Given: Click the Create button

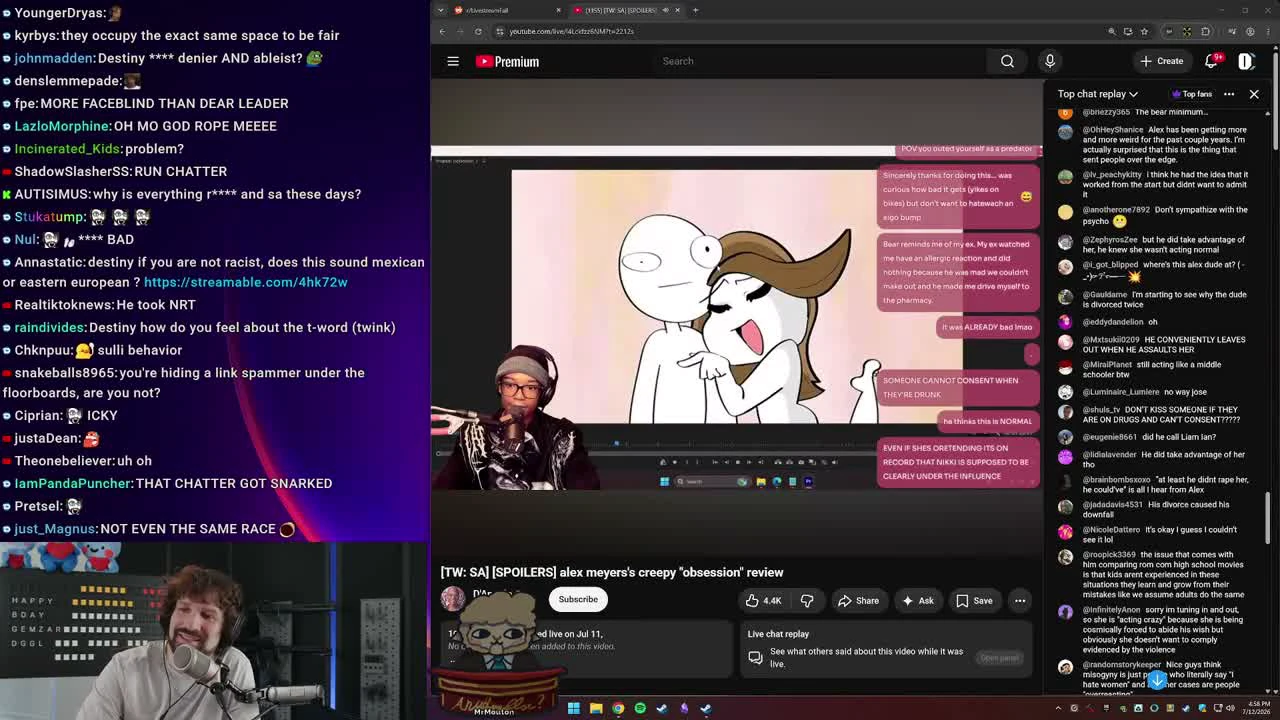Looking at the screenshot, I should click(x=1161, y=61).
